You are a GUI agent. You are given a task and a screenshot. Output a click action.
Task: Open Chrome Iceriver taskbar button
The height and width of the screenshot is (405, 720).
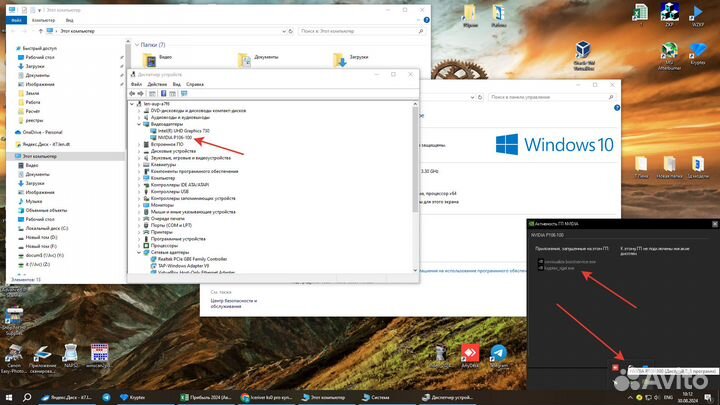coord(267,397)
